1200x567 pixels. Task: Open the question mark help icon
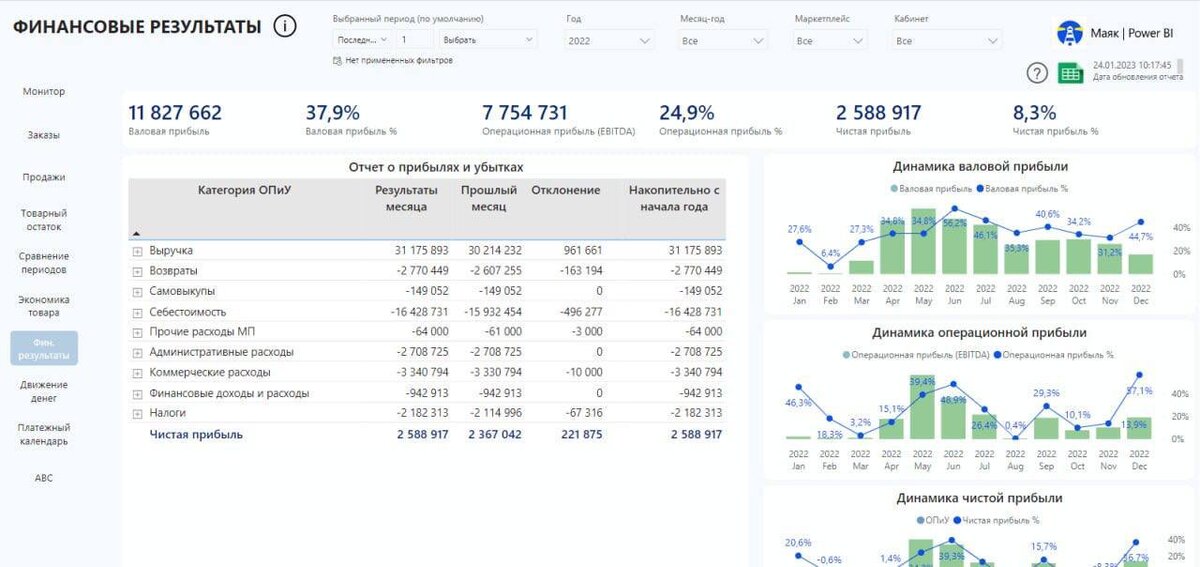(1038, 73)
